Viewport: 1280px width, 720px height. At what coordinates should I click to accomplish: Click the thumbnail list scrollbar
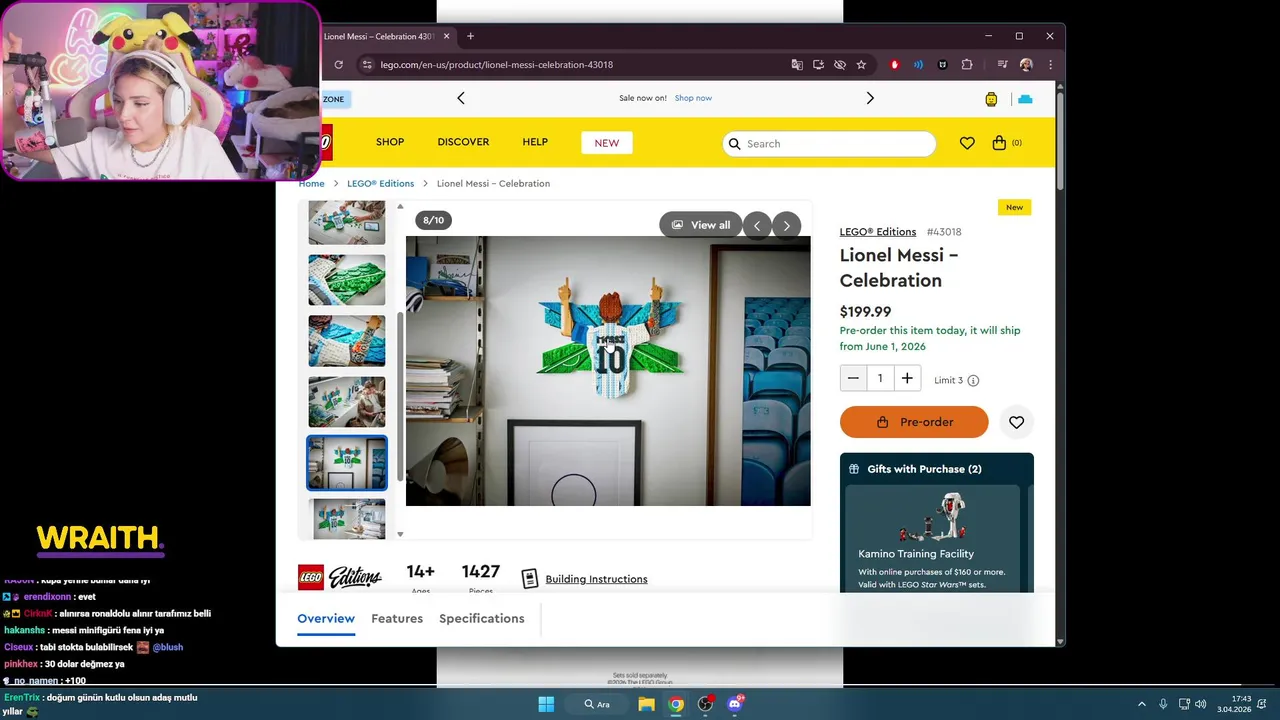click(x=400, y=395)
